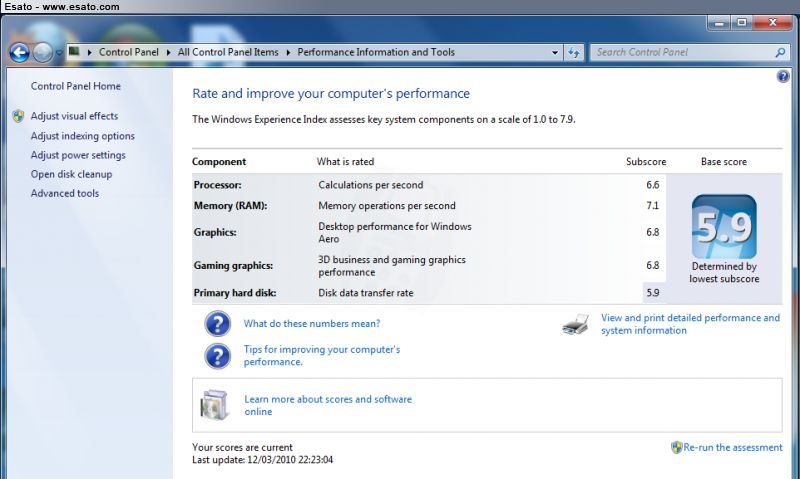Open Adjust visual effects
The image size is (800, 479).
coord(74,116)
